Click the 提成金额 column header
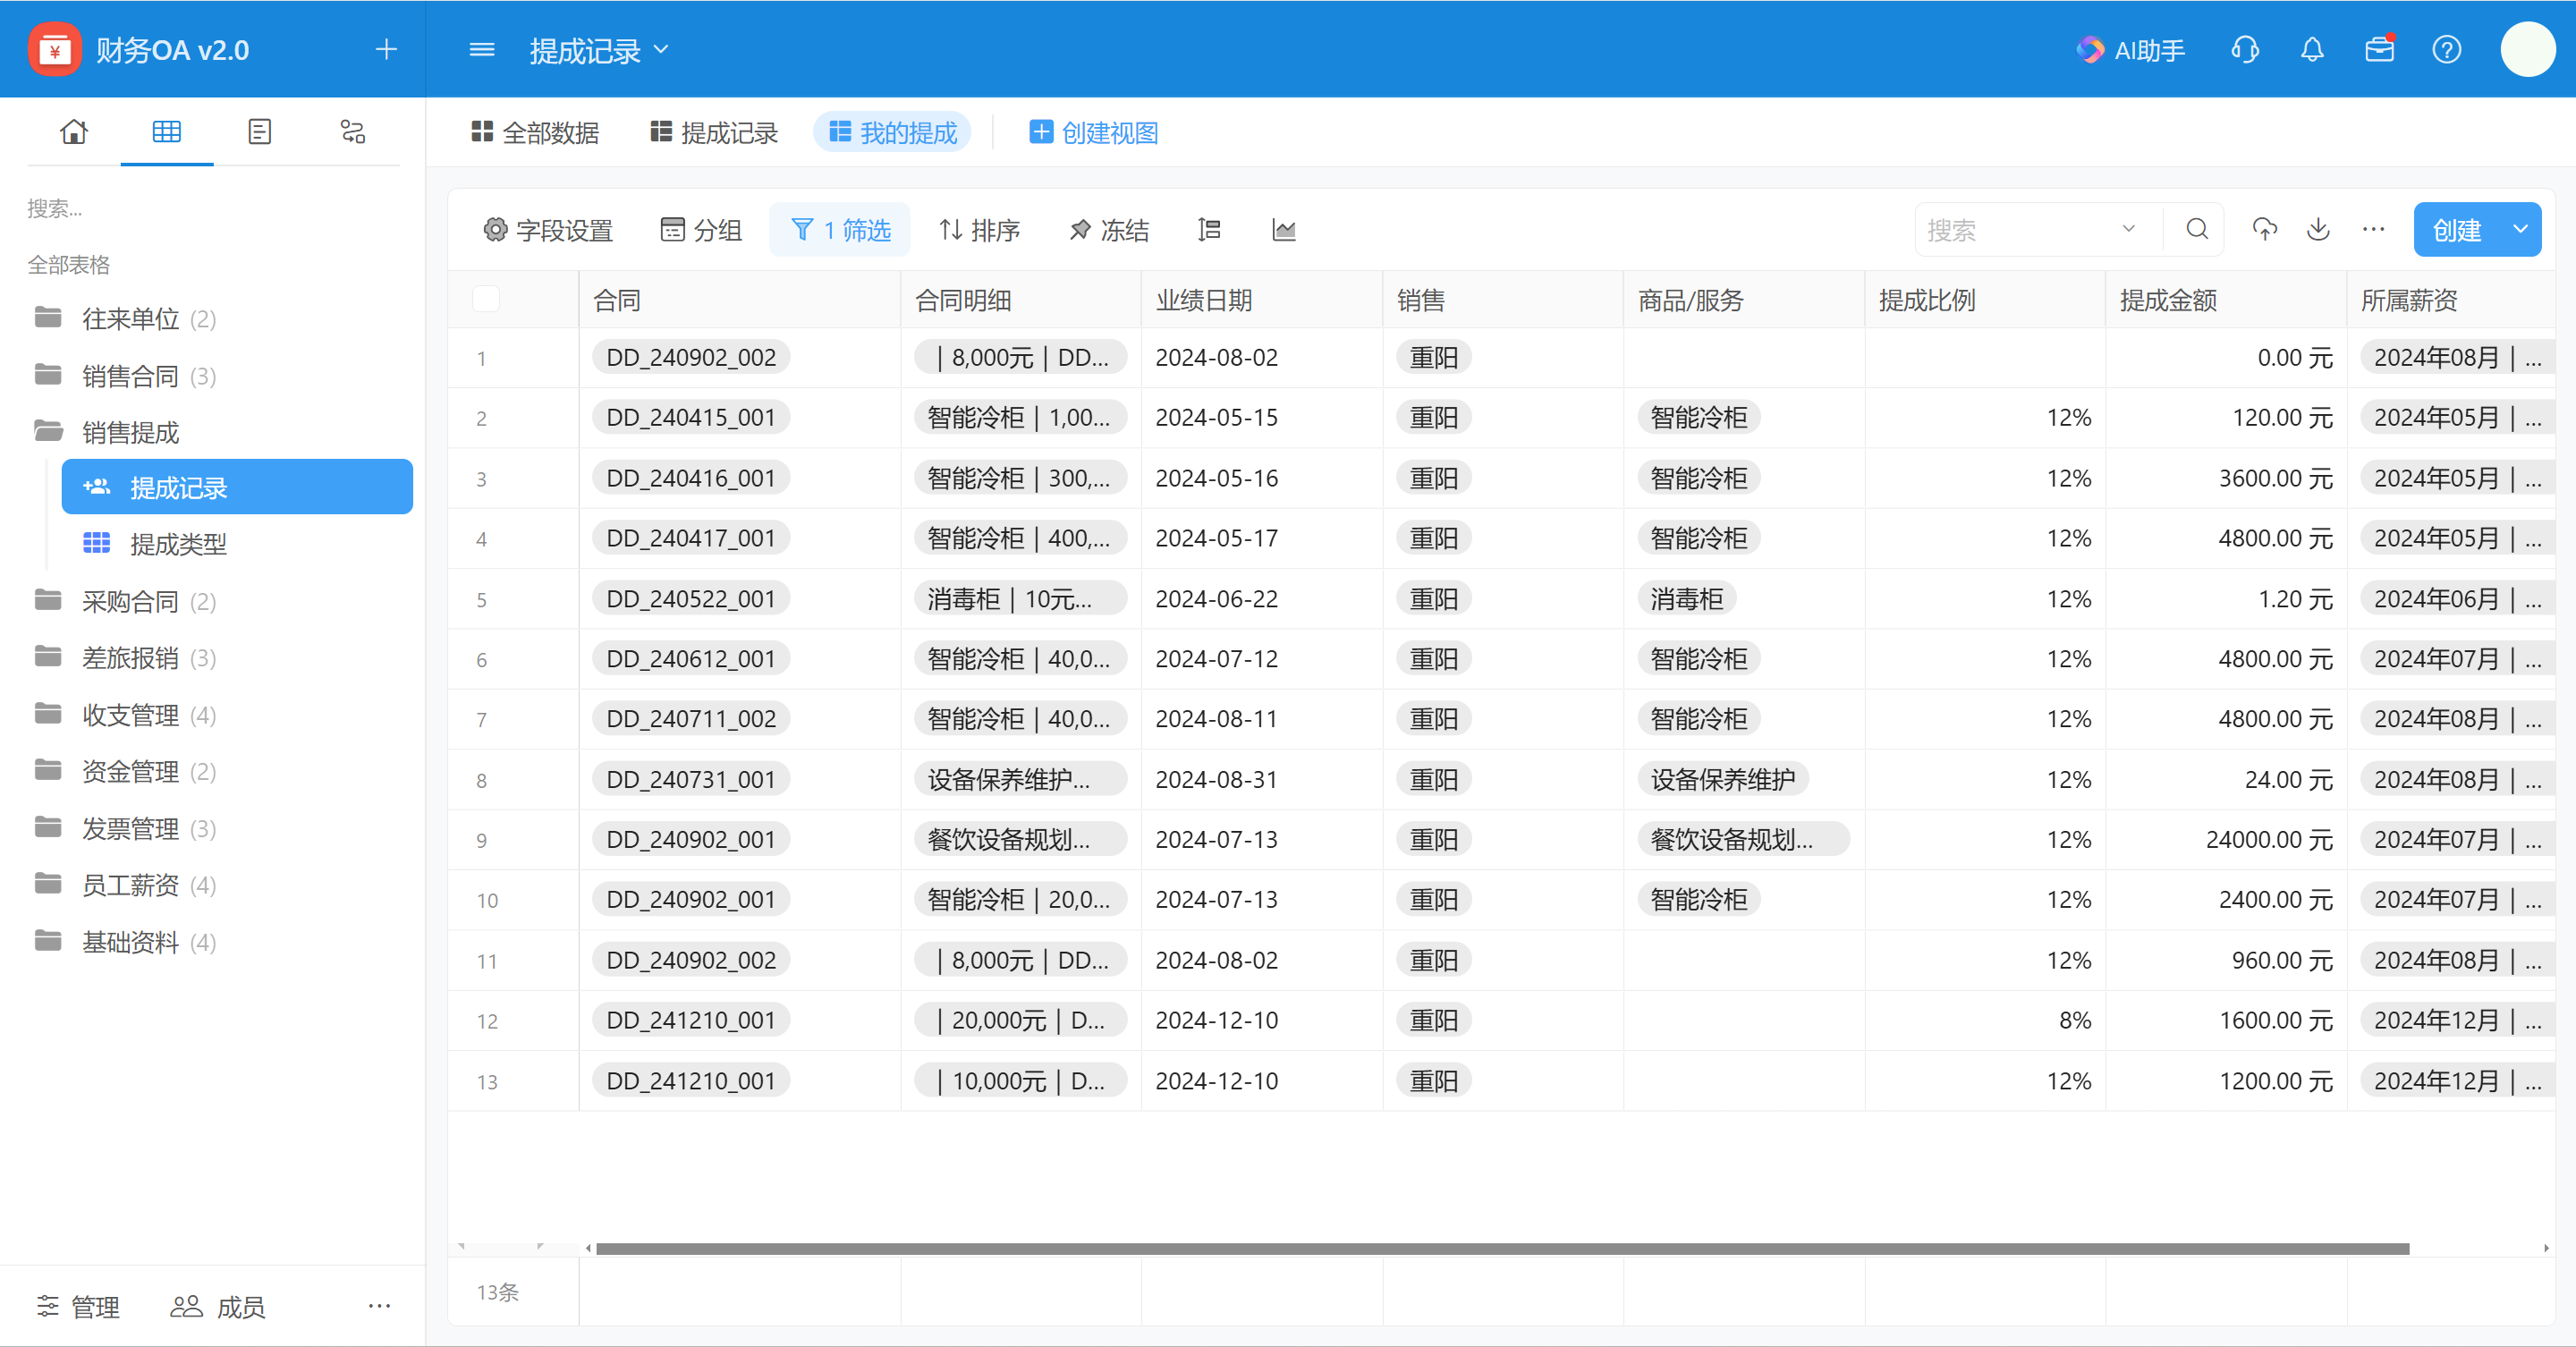2576x1347 pixels. tap(2225, 299)
